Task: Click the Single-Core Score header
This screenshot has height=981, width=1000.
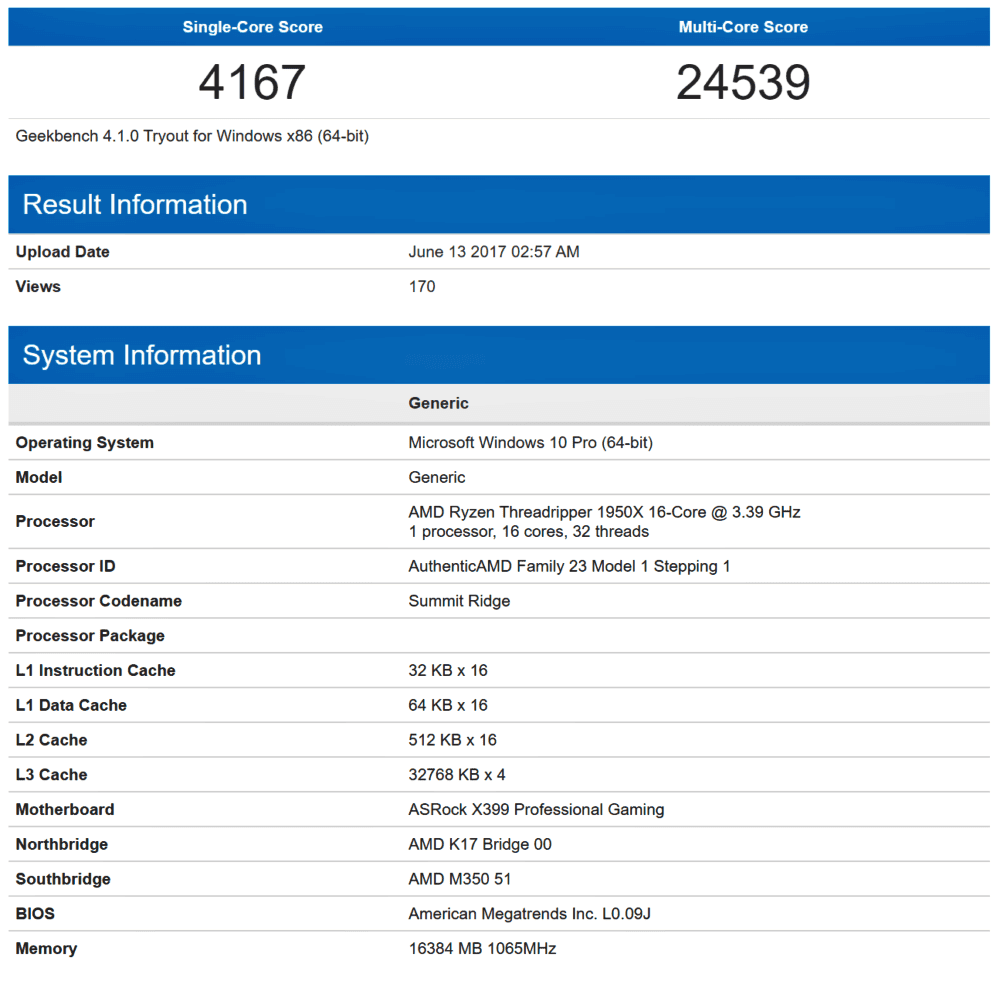Action: 252,27
